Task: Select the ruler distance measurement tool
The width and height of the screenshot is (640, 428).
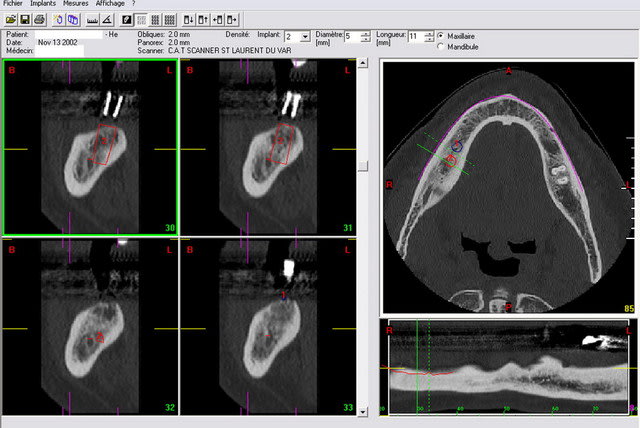Action: tap(91, 19)
